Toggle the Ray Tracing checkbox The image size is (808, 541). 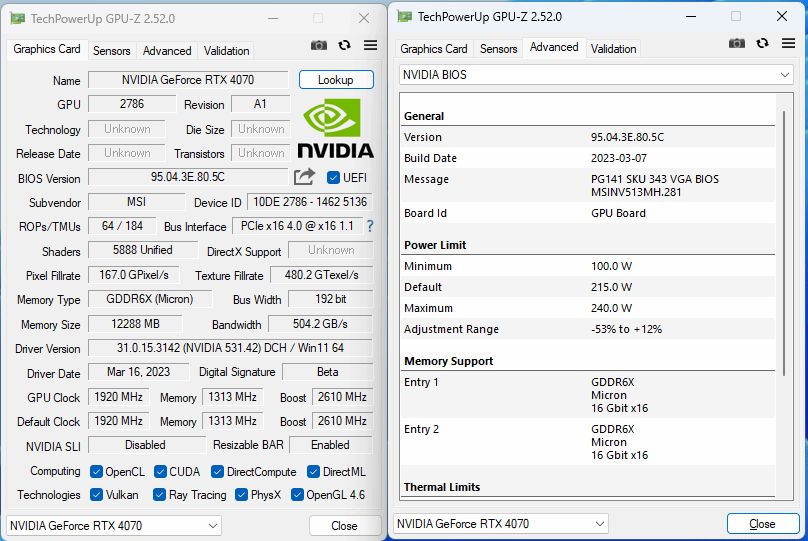(159, 495)
